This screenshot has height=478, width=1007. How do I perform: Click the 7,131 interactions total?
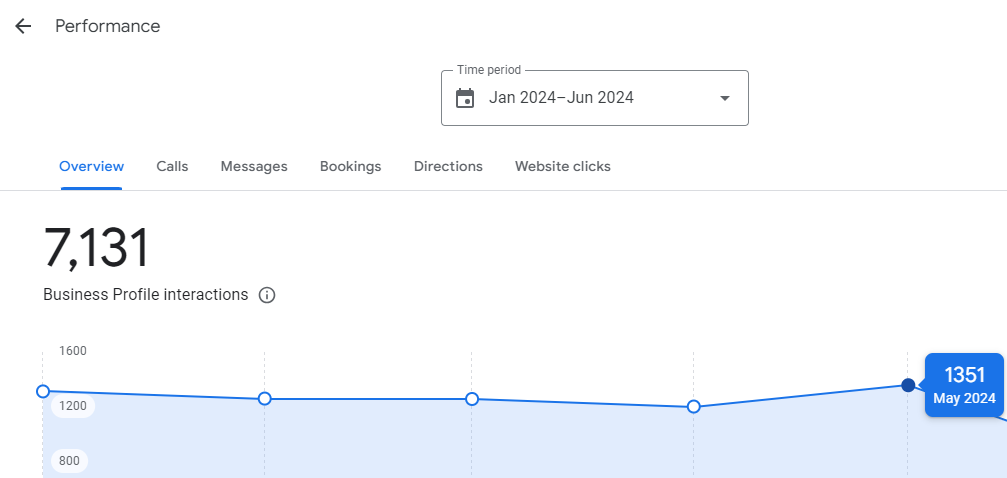coord(97,248)
